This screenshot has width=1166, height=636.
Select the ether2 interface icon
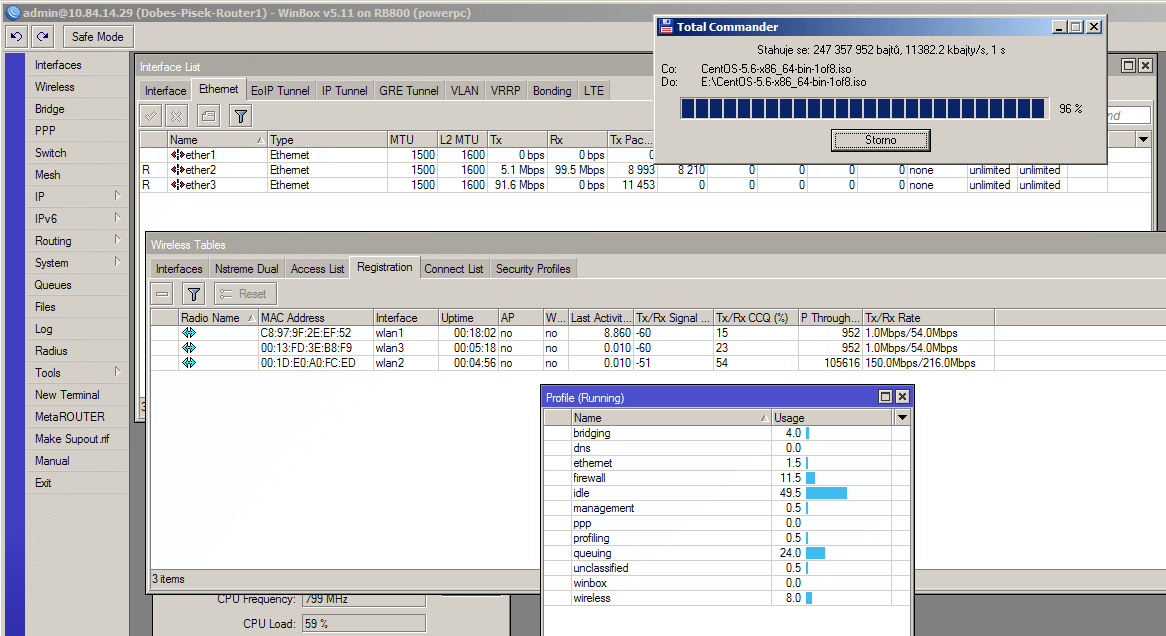[178, 170]
